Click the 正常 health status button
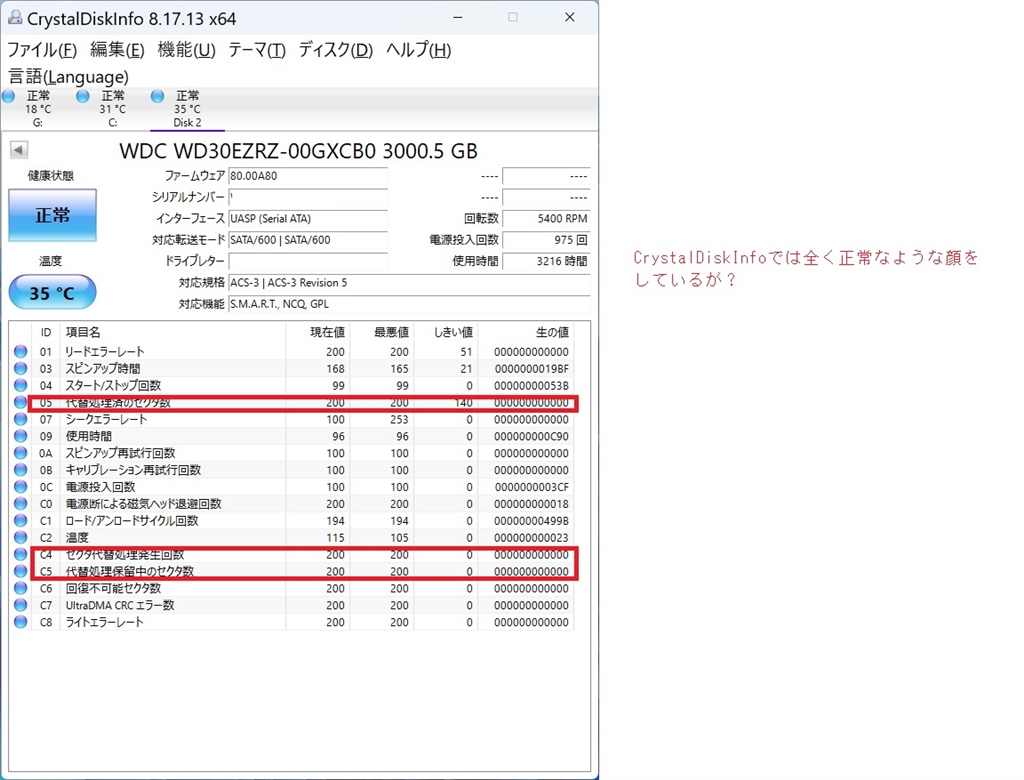The height and width of the screenshot is (780, 1024). click(52, 216)
